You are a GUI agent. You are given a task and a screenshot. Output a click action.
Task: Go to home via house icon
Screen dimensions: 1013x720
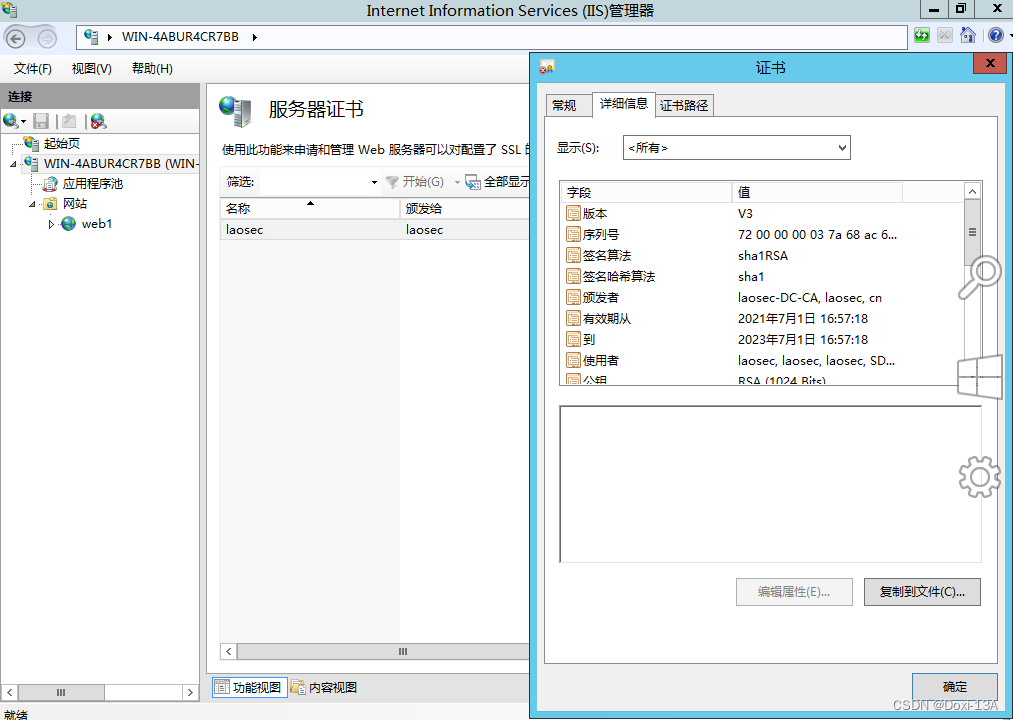[x=967, y=36]
